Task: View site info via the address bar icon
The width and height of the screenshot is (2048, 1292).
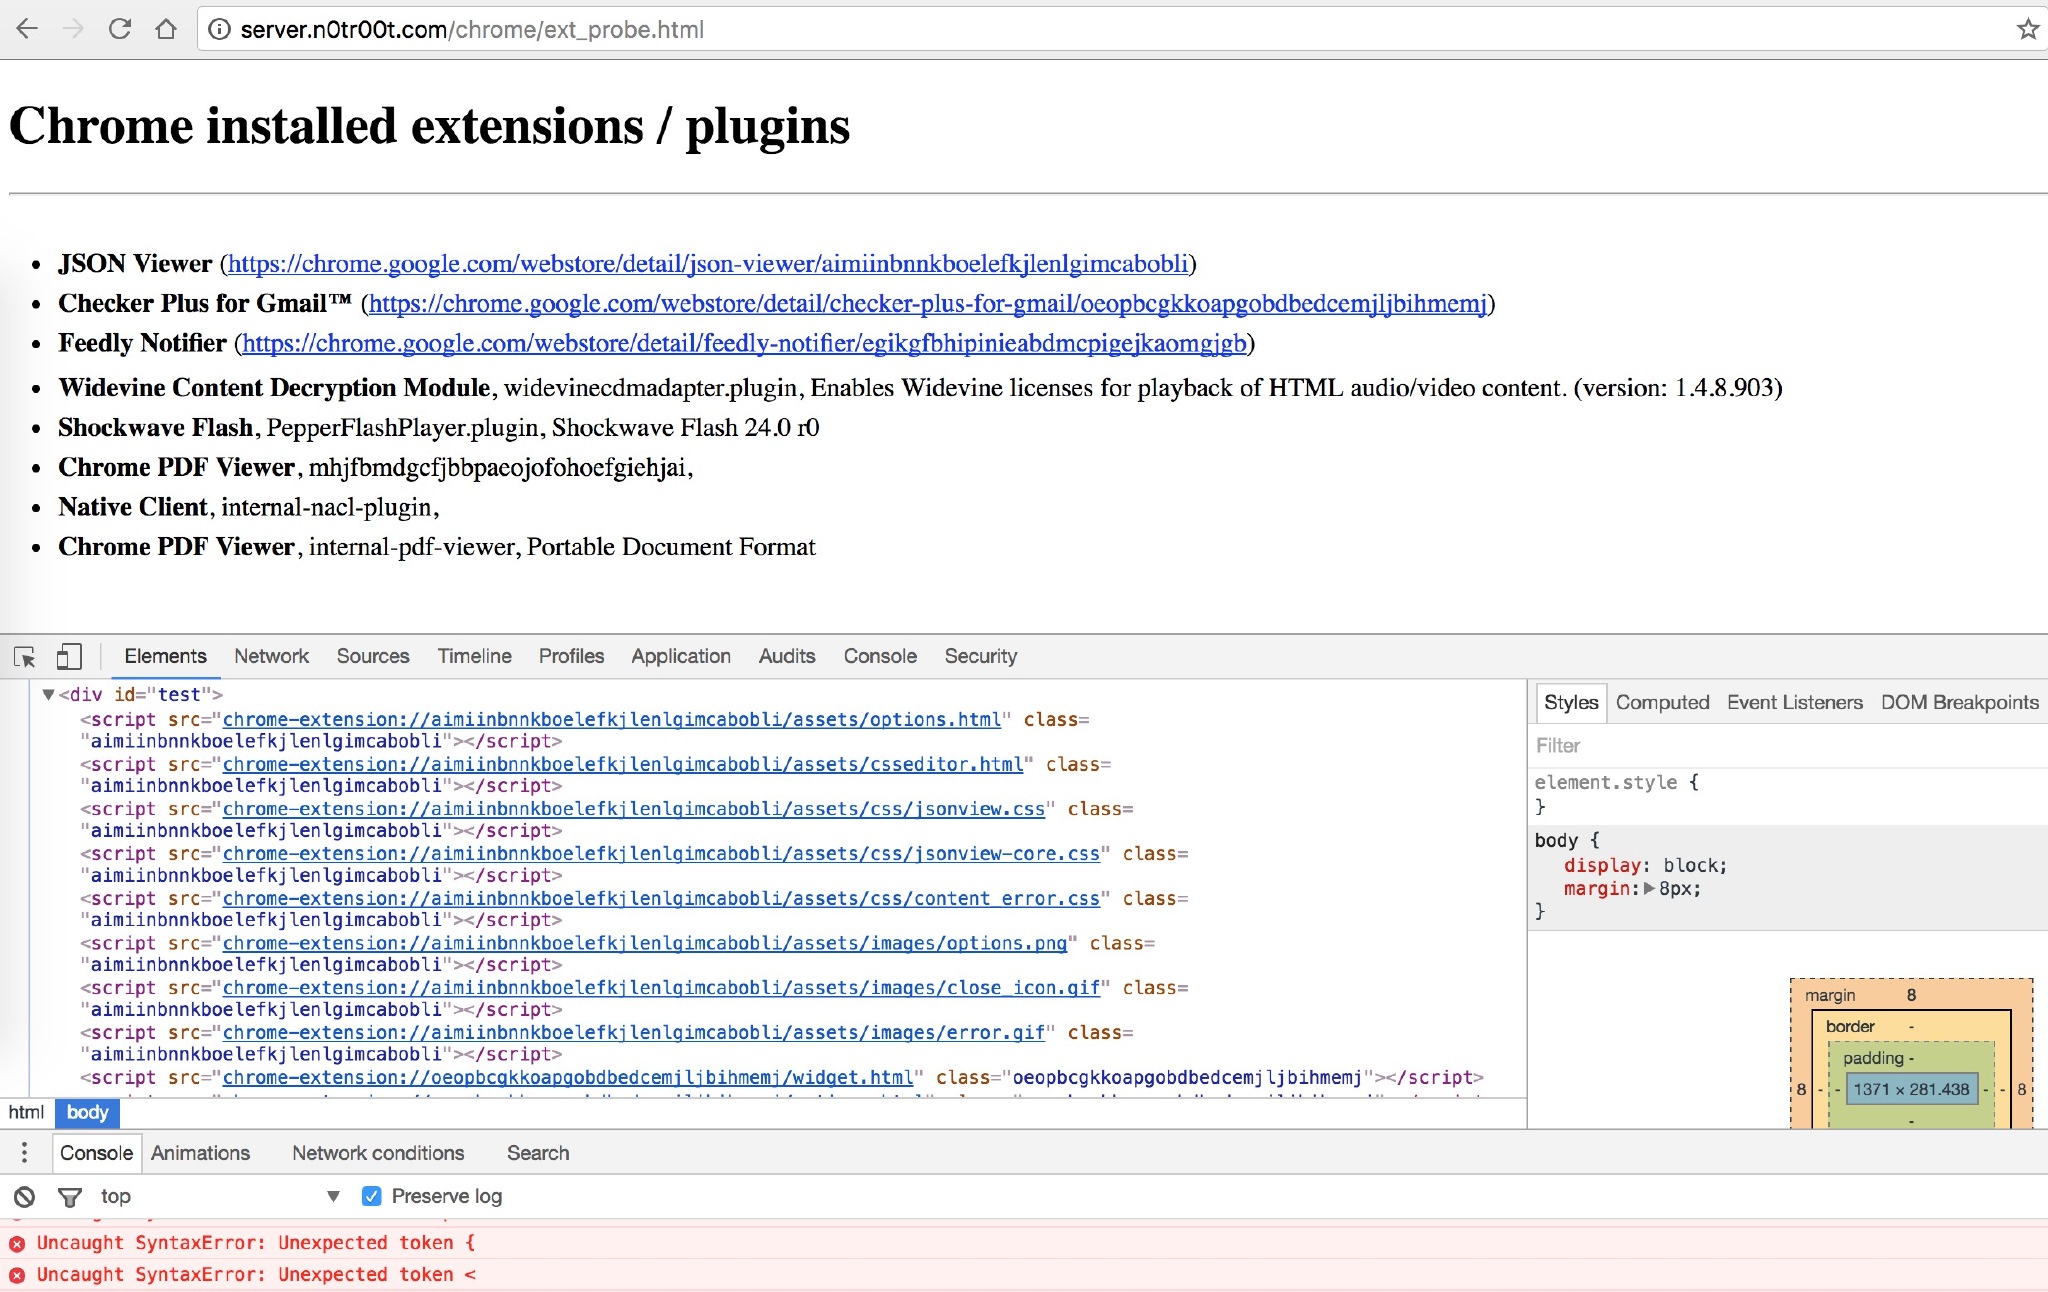Action: click(219, 30)
